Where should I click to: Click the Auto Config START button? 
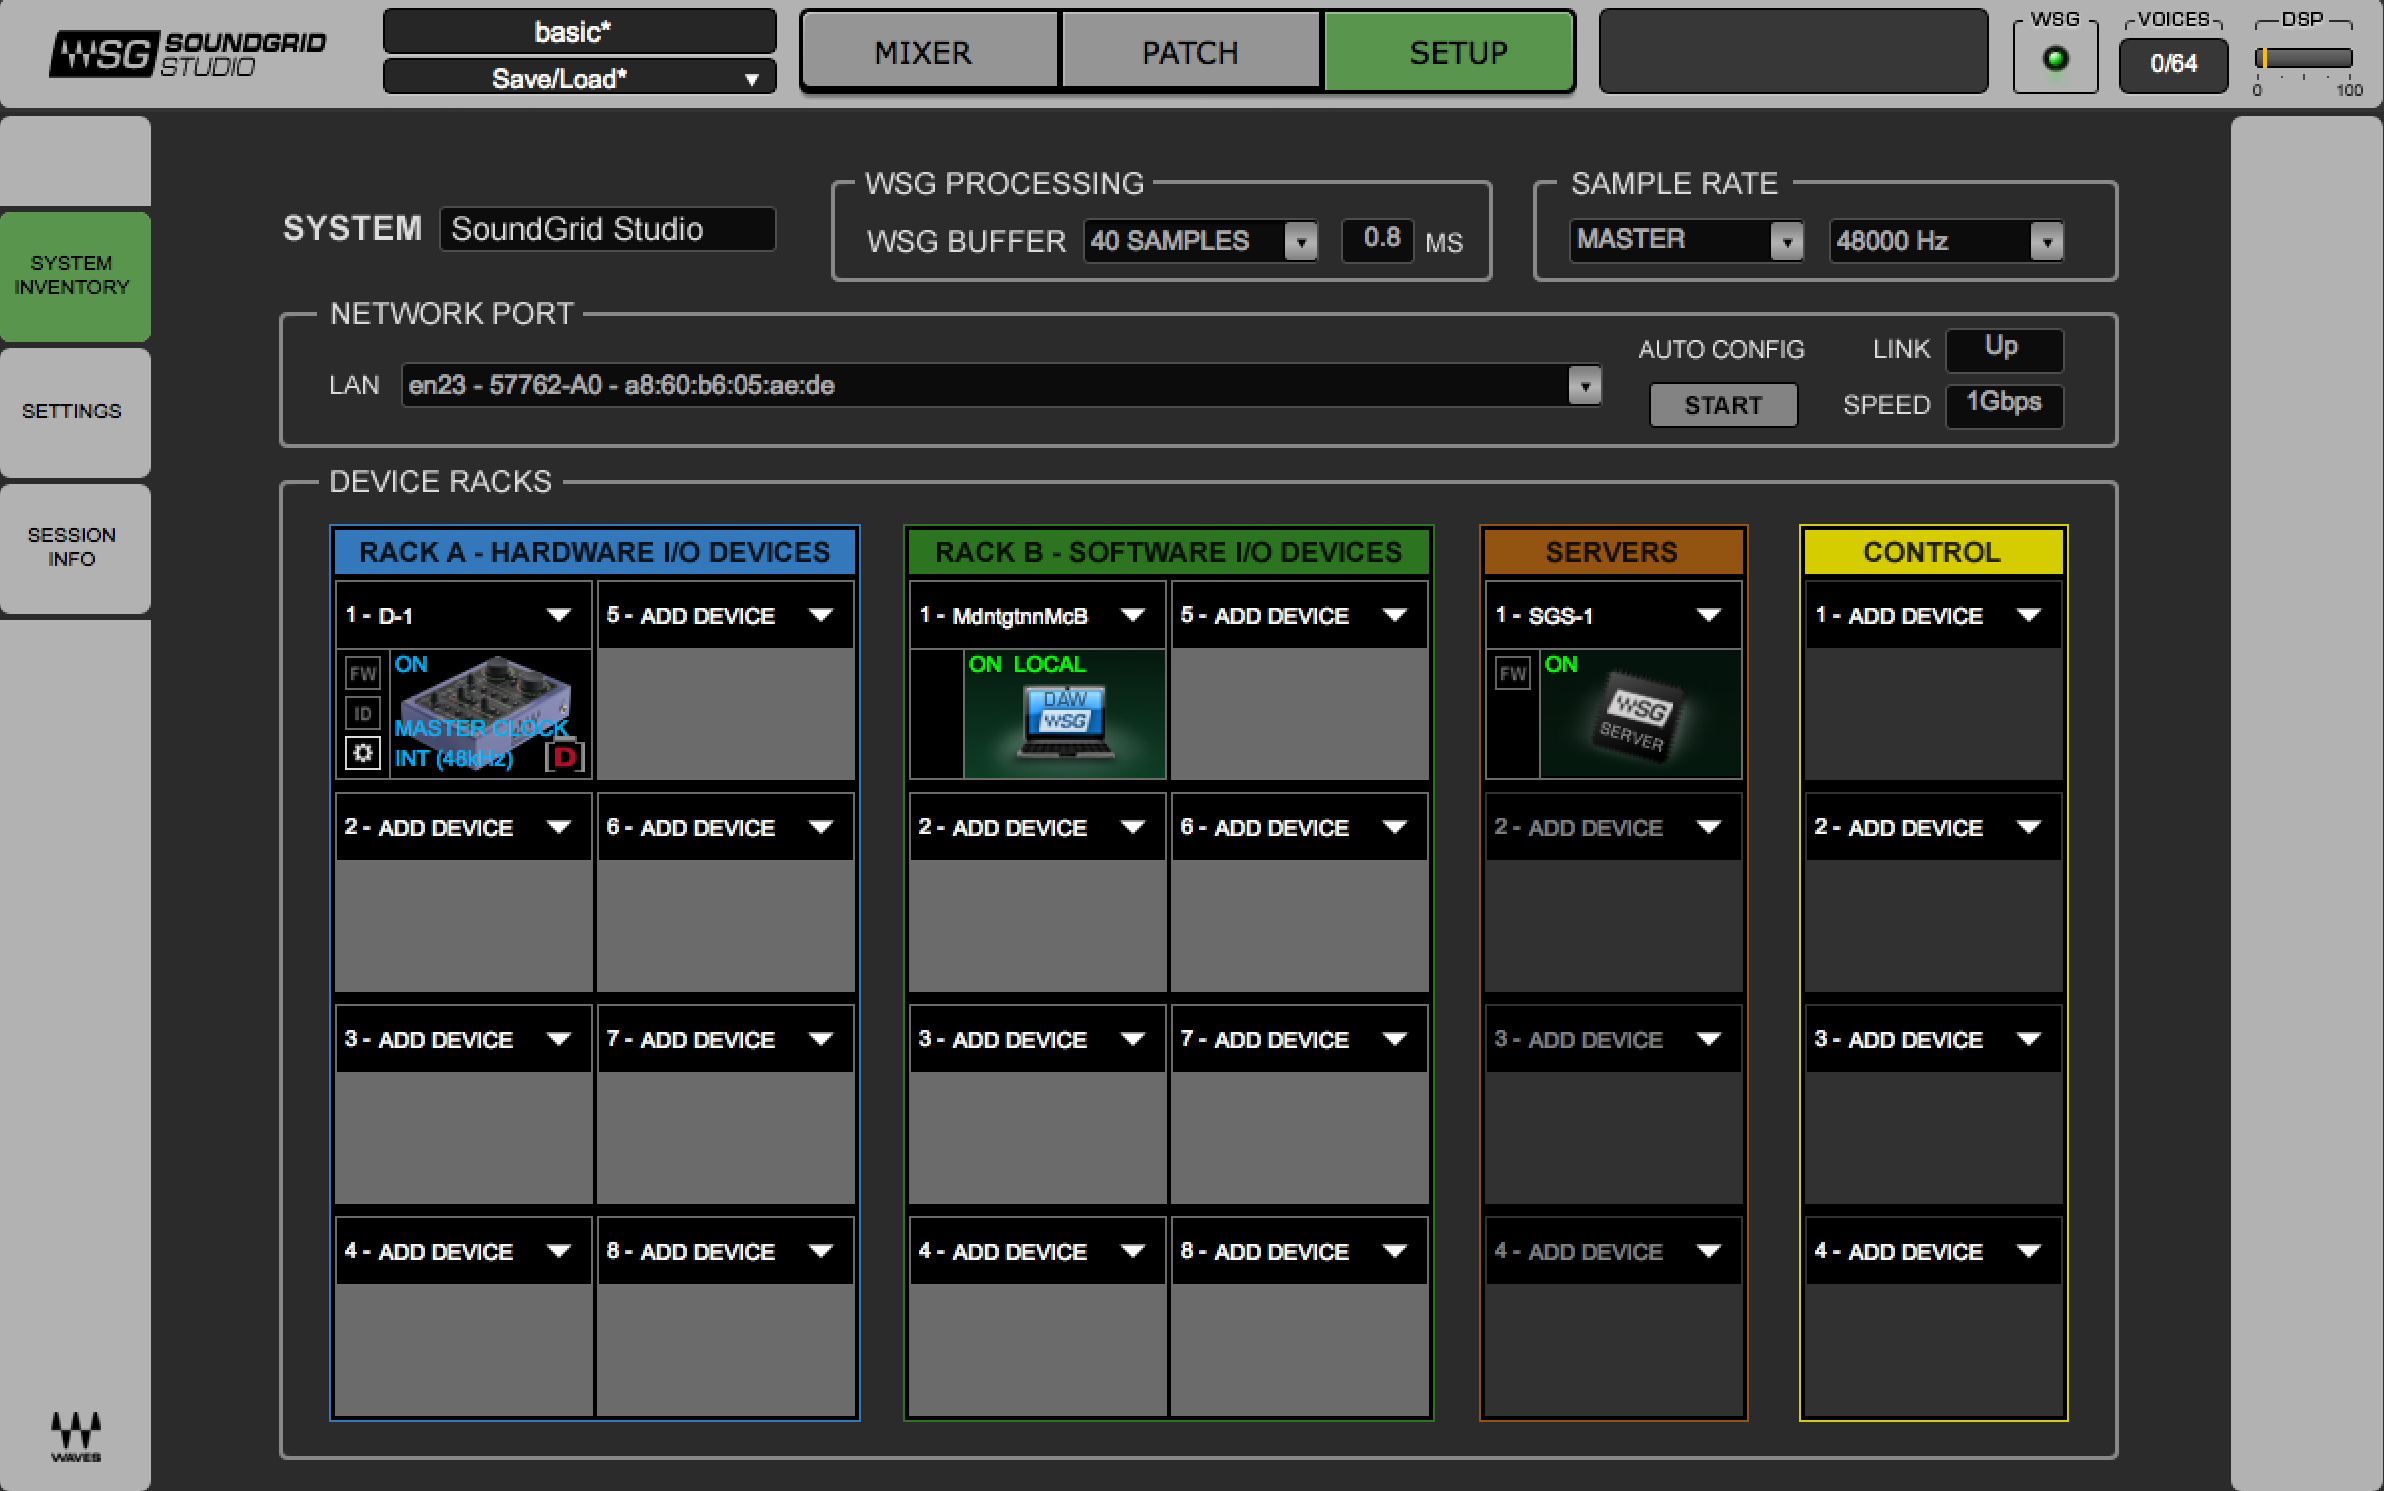coord(1723,405)
